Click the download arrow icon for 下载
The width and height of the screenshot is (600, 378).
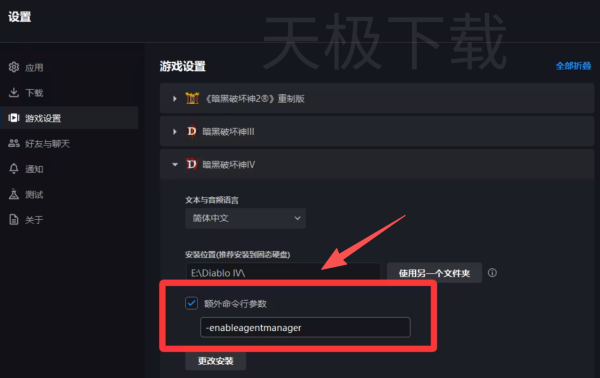pyautogui.click(x=14, y=93)
